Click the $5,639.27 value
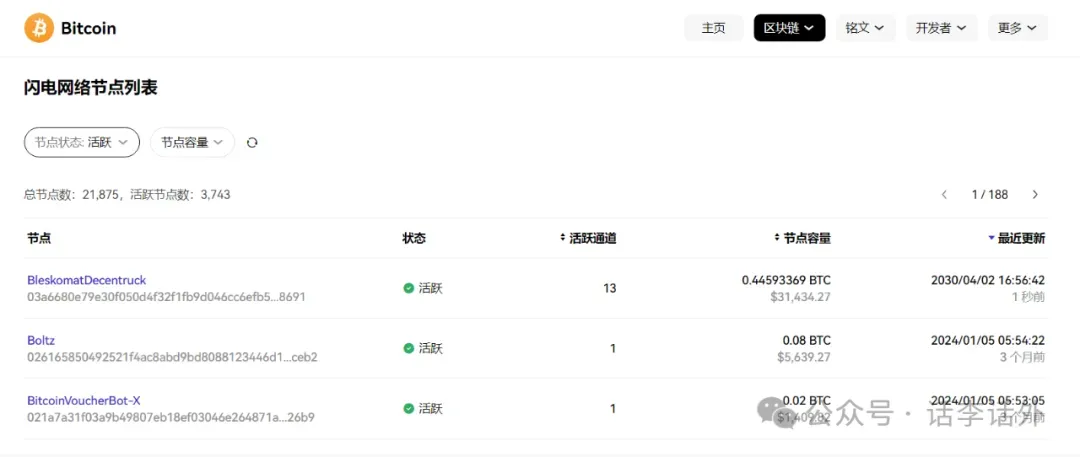 click(x=806, y=358)
